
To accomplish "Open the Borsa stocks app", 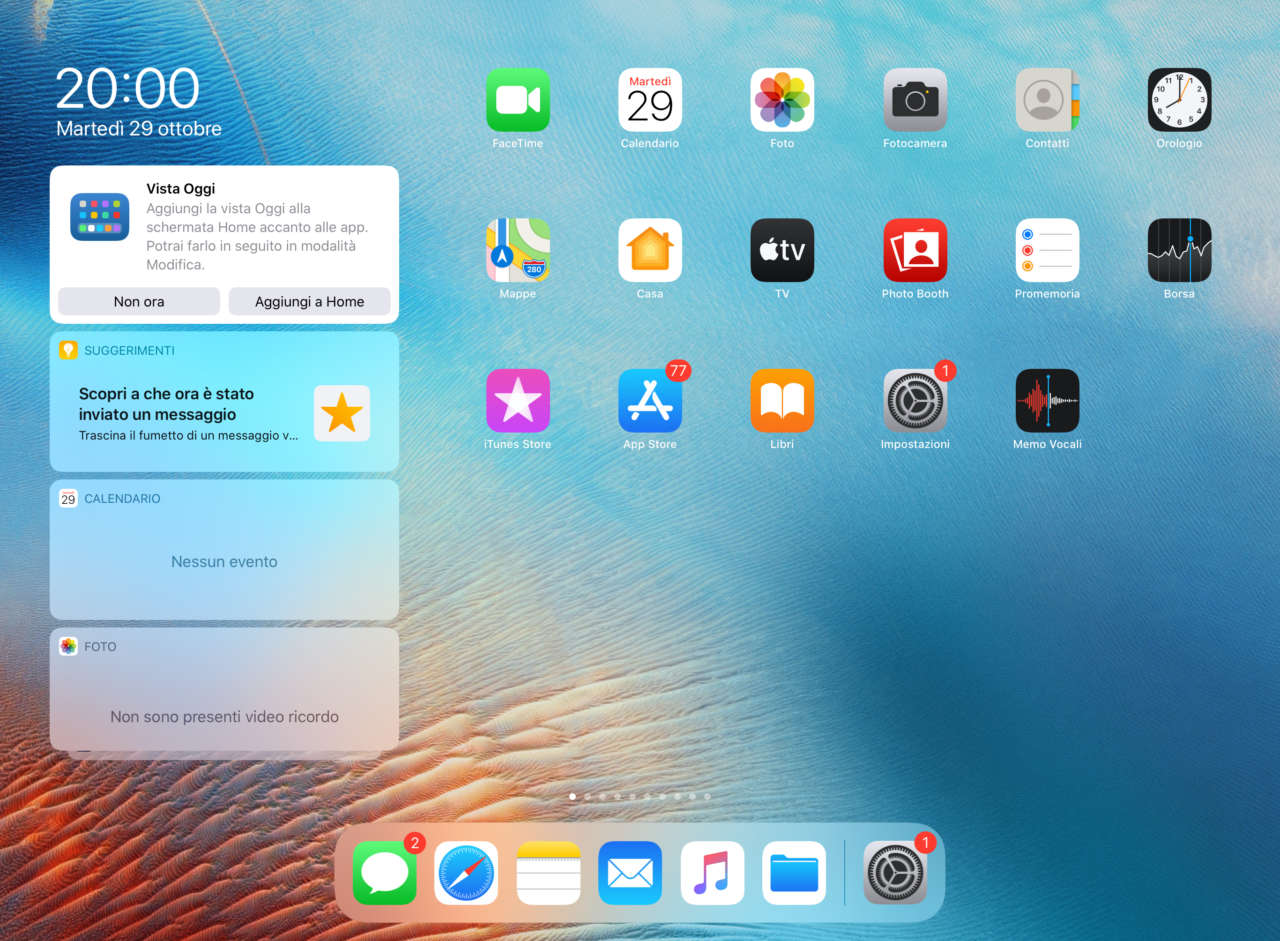I will click(x=1179, y=250).
